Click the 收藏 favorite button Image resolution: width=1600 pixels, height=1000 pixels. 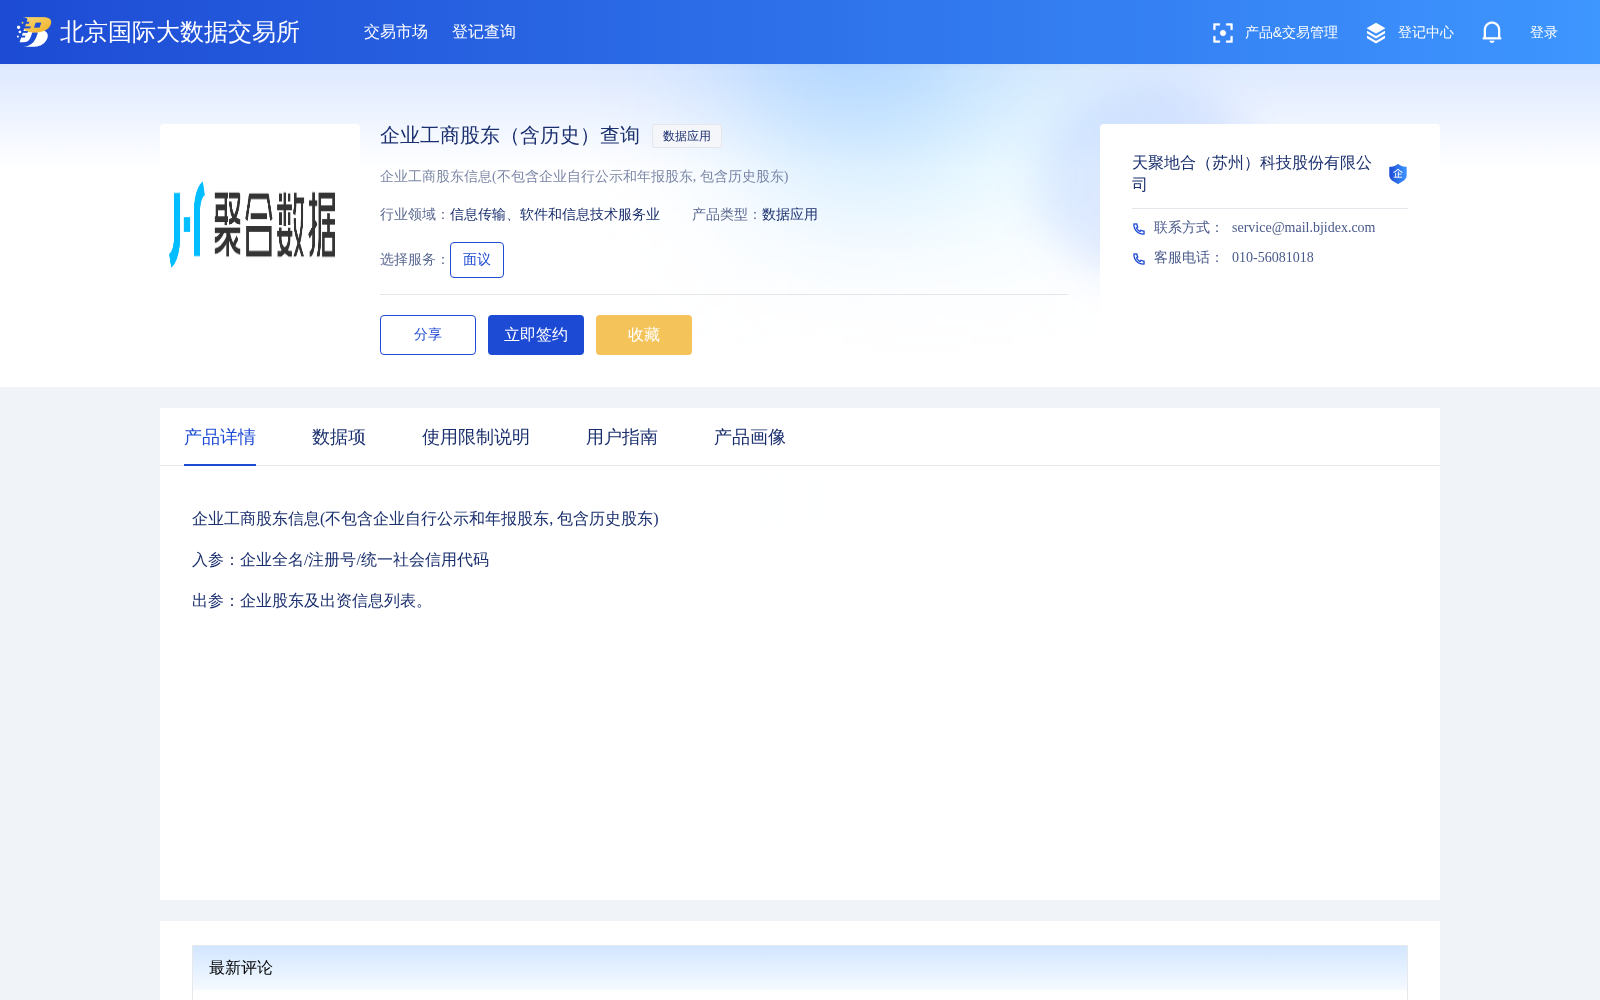(644, 335)
